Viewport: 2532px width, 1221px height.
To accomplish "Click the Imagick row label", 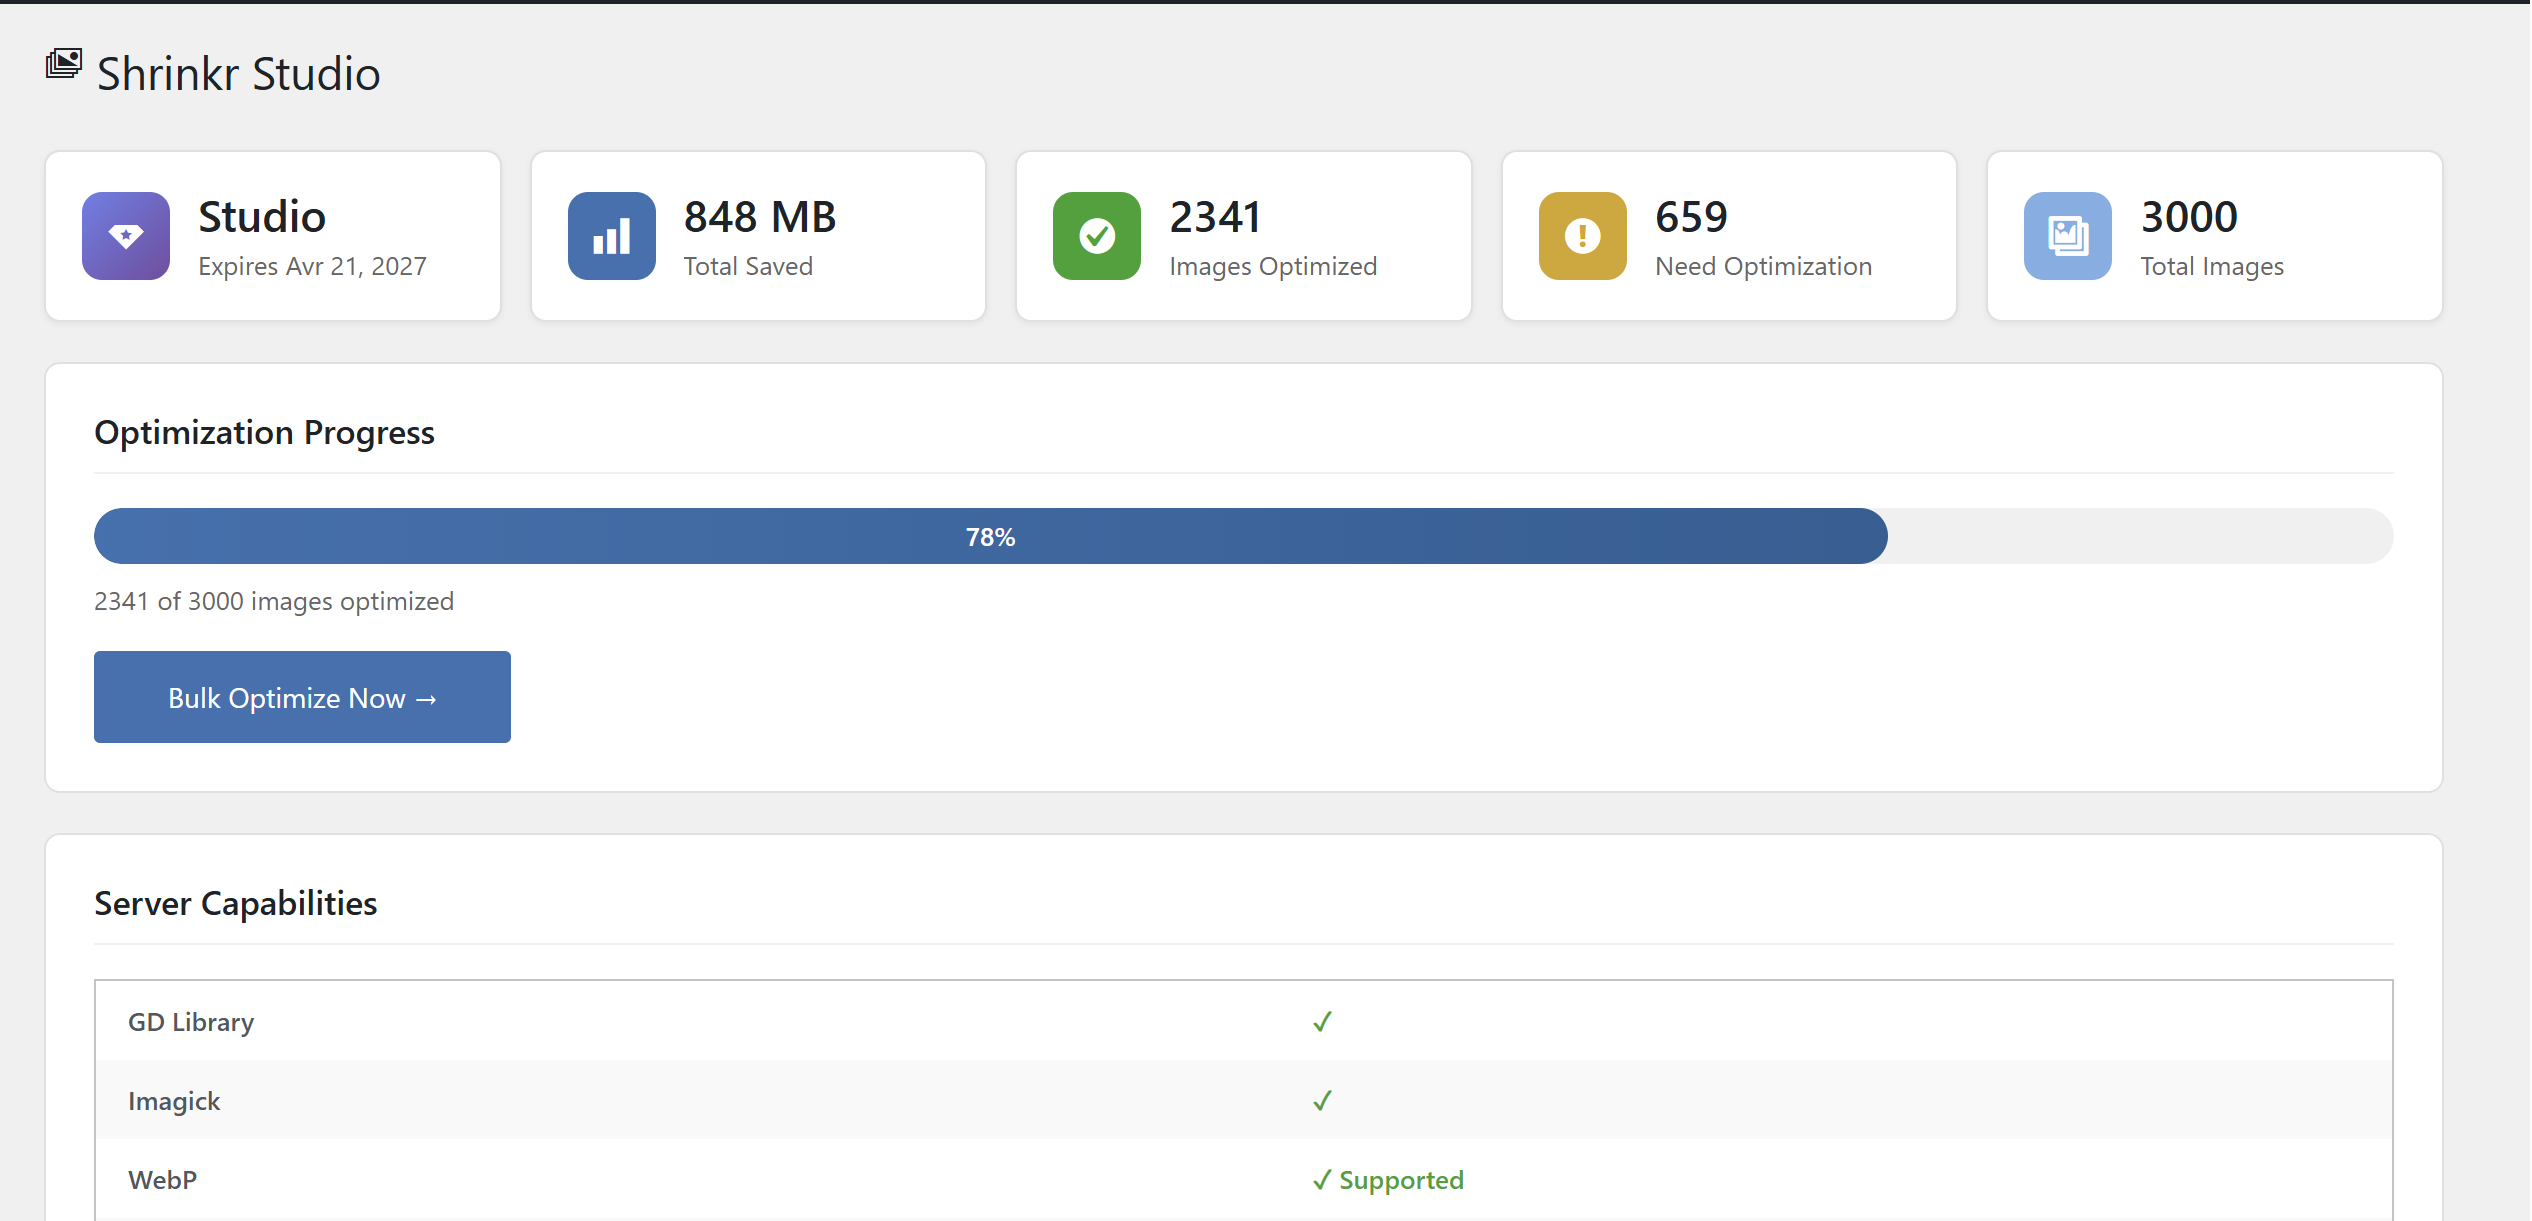I will coord(174,1101).
